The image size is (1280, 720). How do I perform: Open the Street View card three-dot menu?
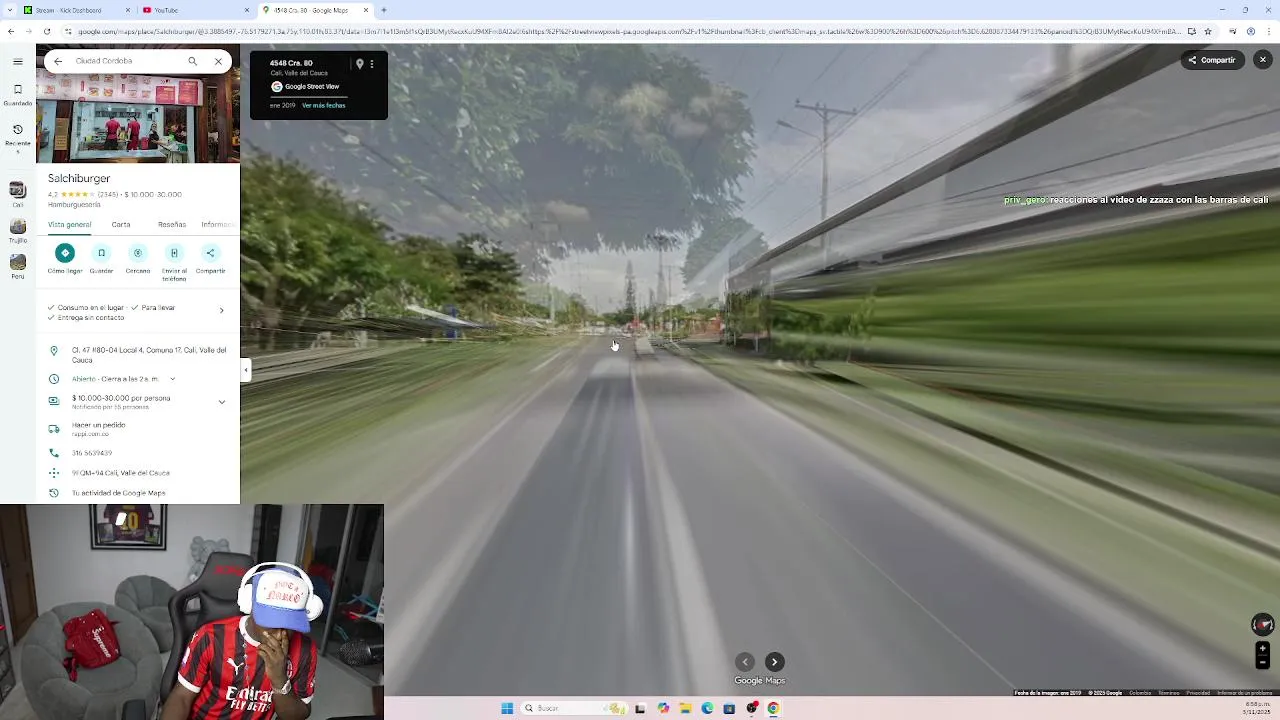(372, 64)
